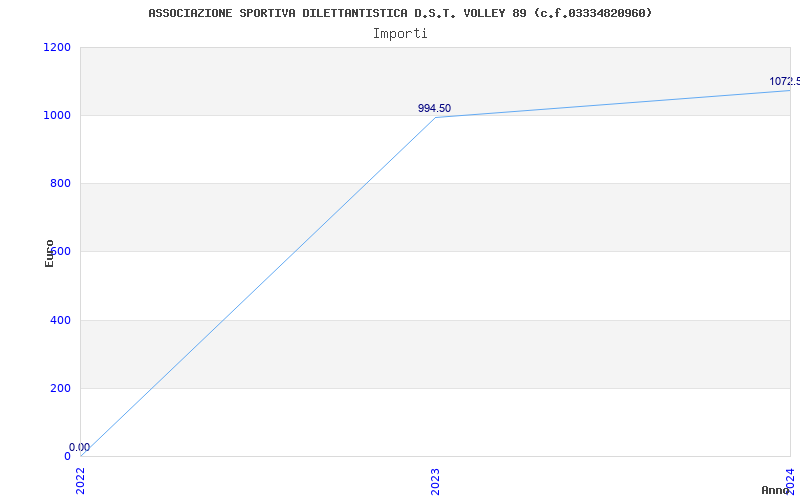Click the Euro y-axis title
Image resolution: width=800 pixels, height=500 pixels.
click(x=49, y=253)
